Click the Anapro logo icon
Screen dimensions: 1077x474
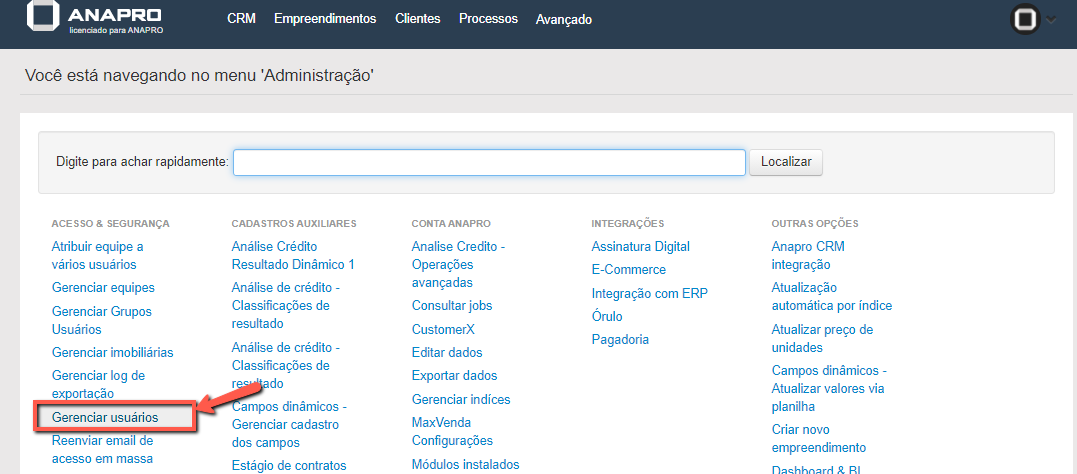point(44,17)
